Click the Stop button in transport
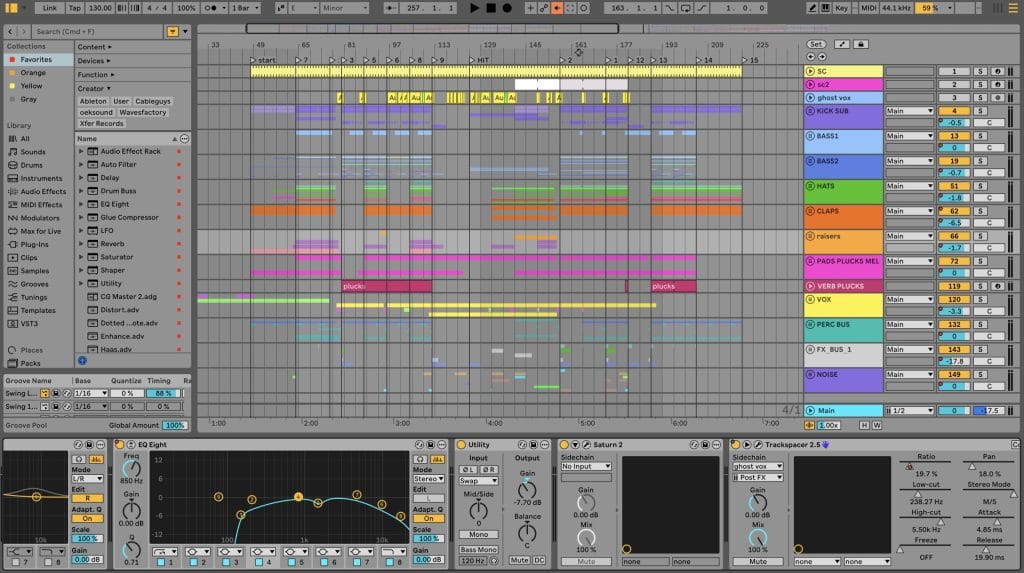Image resolution: width=1024 pixels, height=573 pixels. 490,8
